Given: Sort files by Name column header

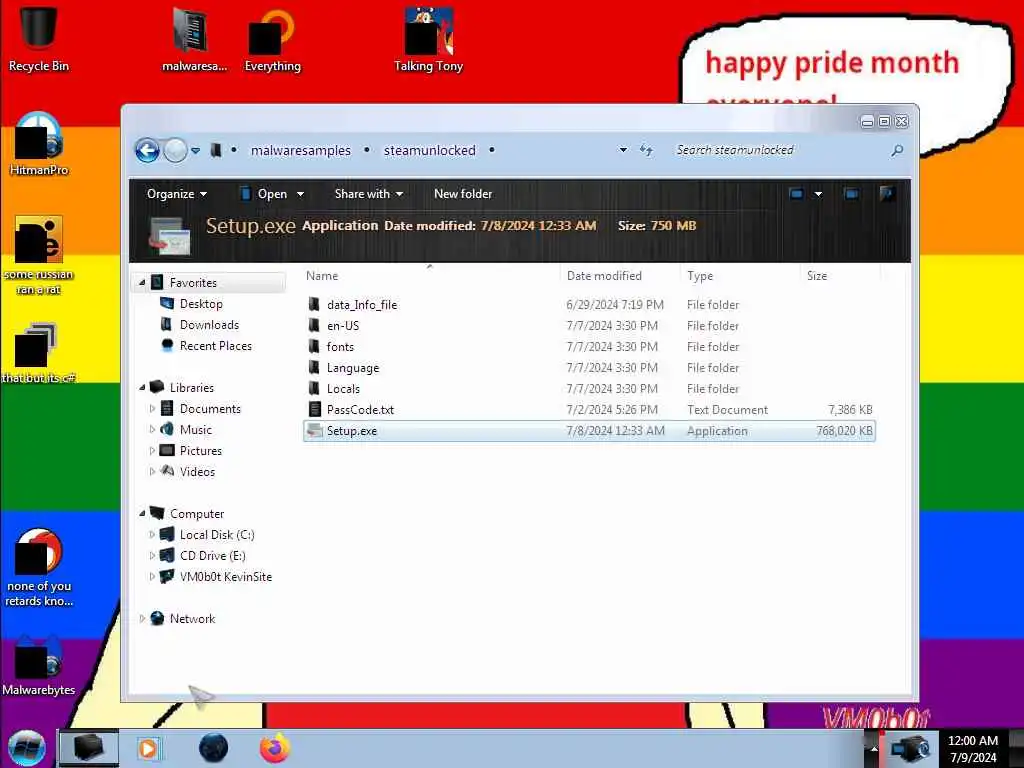Looking at the screenshot, I should point(431,276).
